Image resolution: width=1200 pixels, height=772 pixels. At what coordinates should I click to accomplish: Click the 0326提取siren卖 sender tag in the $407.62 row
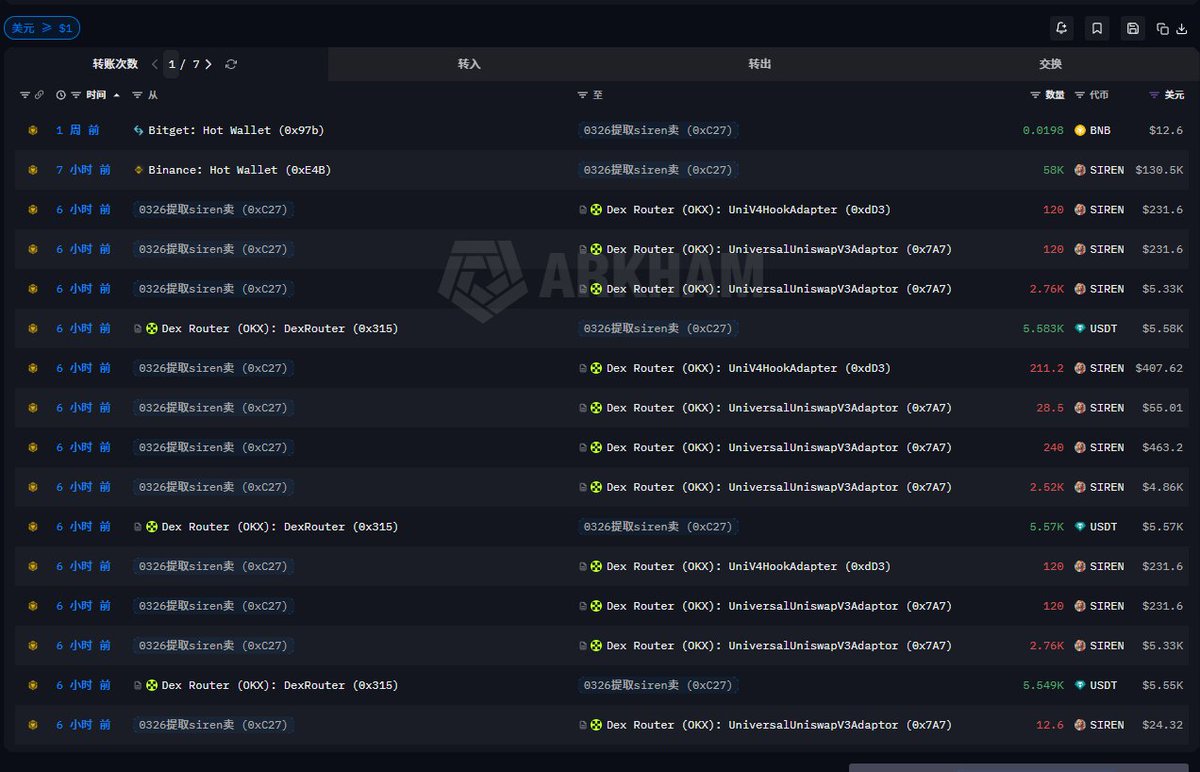click(x=213, y=368)
